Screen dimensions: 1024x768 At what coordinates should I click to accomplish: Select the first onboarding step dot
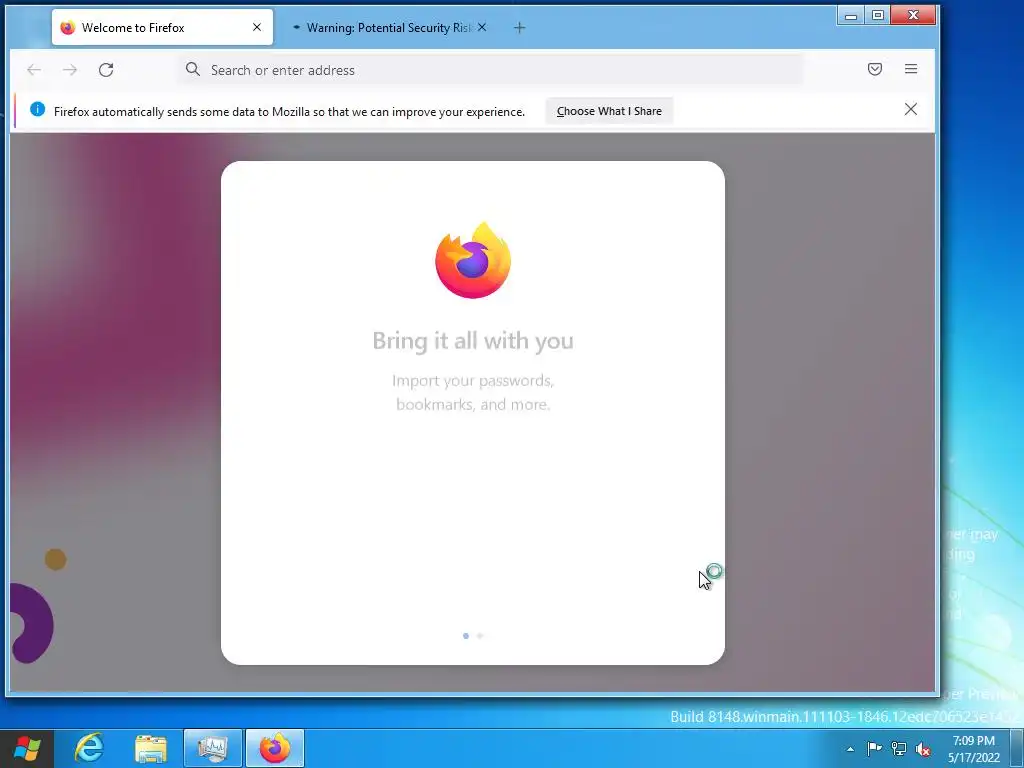pyautogui.click(x=466, y=635)
